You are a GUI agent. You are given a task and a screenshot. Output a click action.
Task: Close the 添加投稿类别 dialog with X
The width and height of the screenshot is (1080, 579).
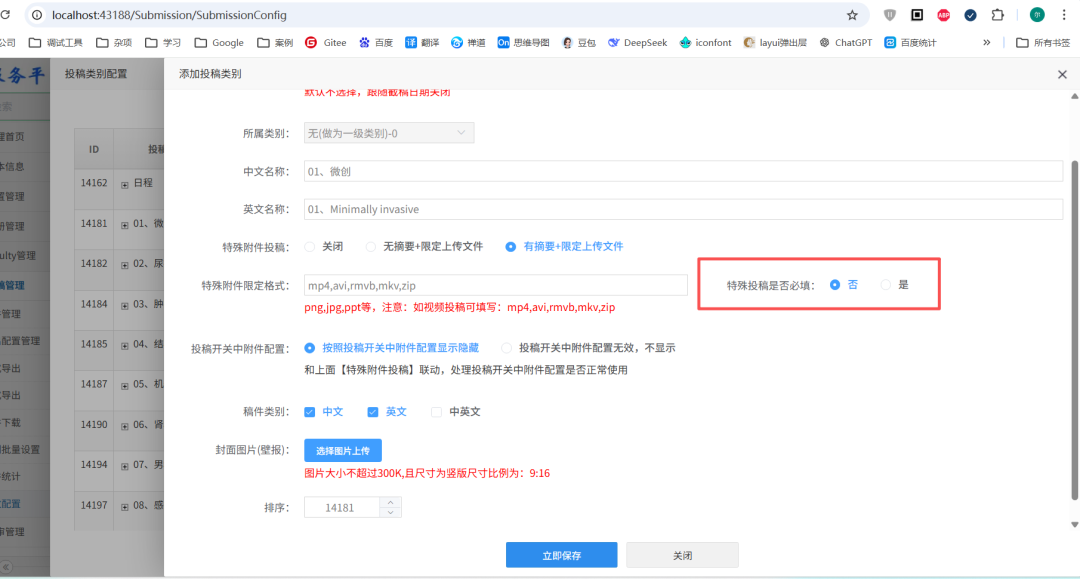coord(1062,74)
